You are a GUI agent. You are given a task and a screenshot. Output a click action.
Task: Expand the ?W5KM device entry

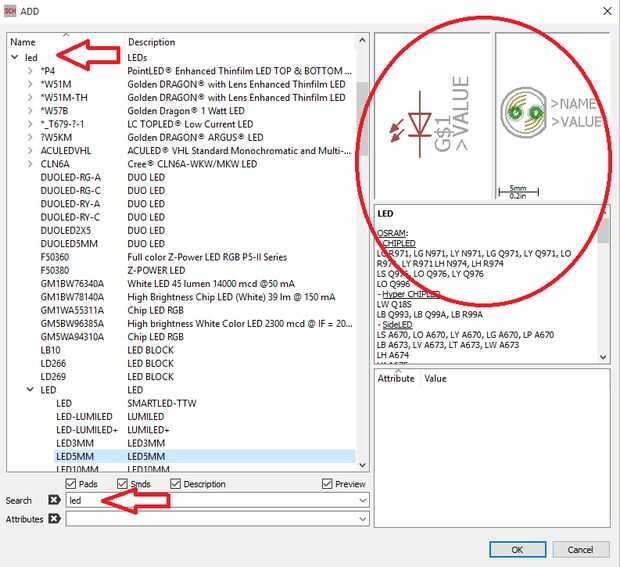click(30, 137)
